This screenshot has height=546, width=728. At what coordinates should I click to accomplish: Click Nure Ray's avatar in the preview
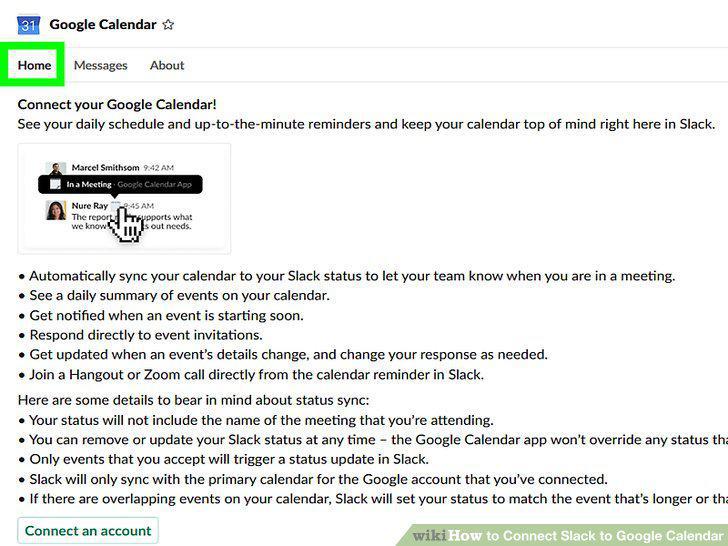[x=56, y=210]
